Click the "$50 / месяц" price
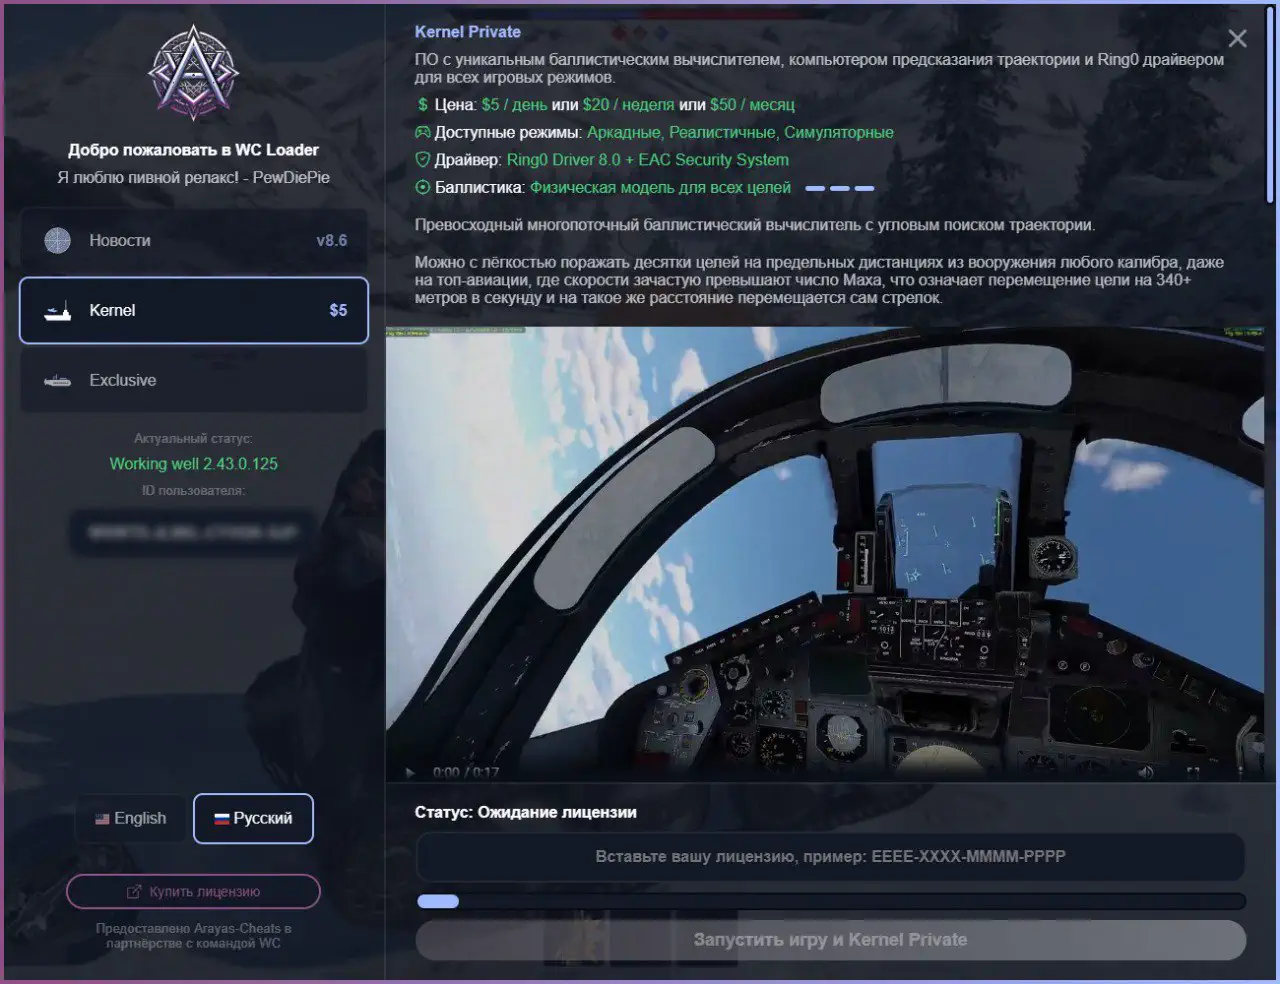The width and height of the screenshot is (1280, 984). click(x=752, y=105)
